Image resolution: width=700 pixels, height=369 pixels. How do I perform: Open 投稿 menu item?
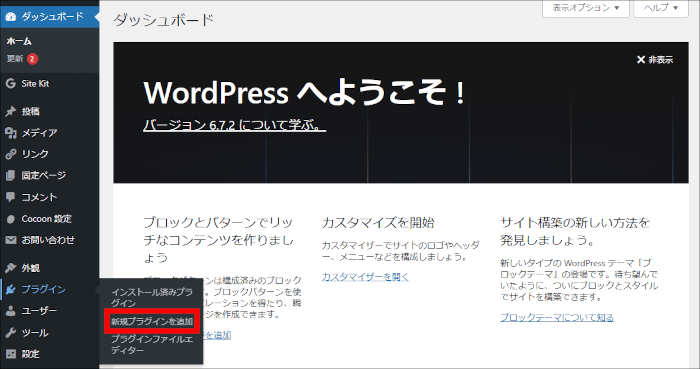[x=50, y=111]
